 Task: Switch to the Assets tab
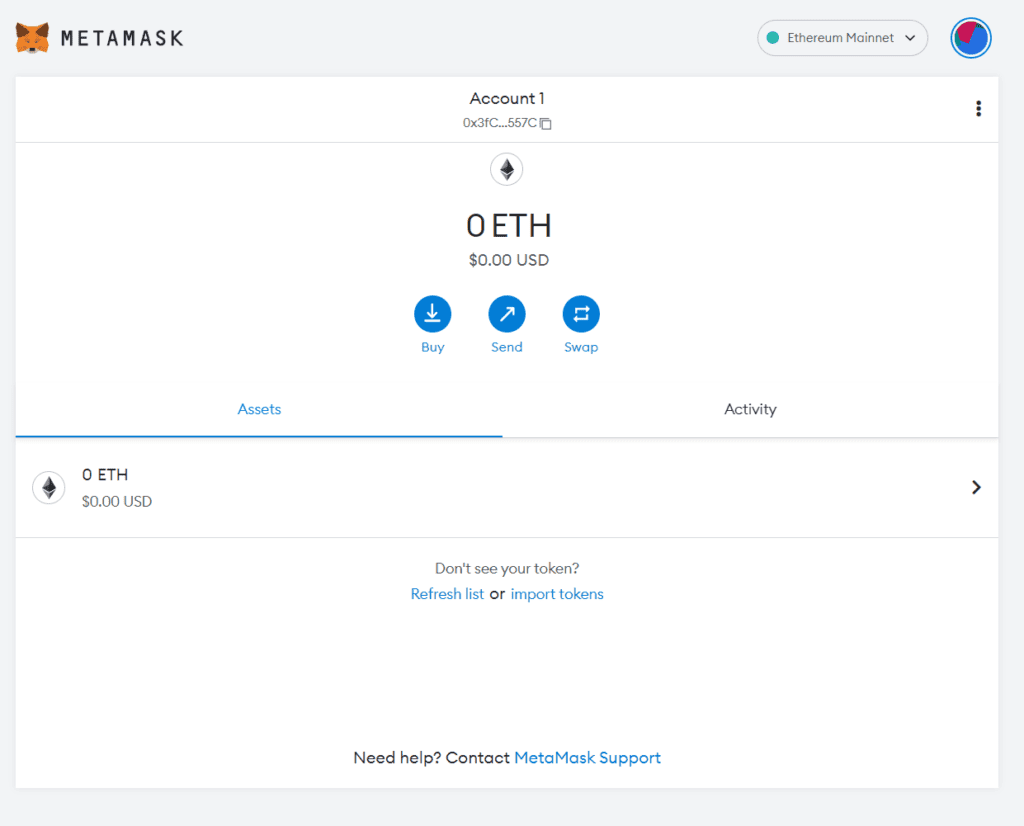point(259,409)
